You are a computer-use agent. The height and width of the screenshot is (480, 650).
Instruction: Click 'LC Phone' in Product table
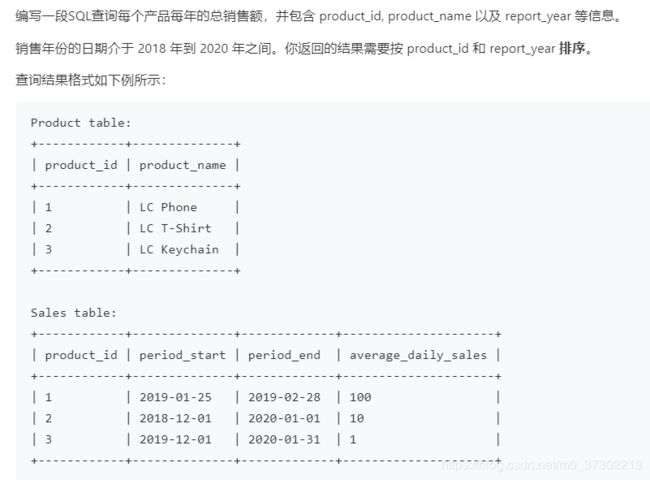coord(168,207)
